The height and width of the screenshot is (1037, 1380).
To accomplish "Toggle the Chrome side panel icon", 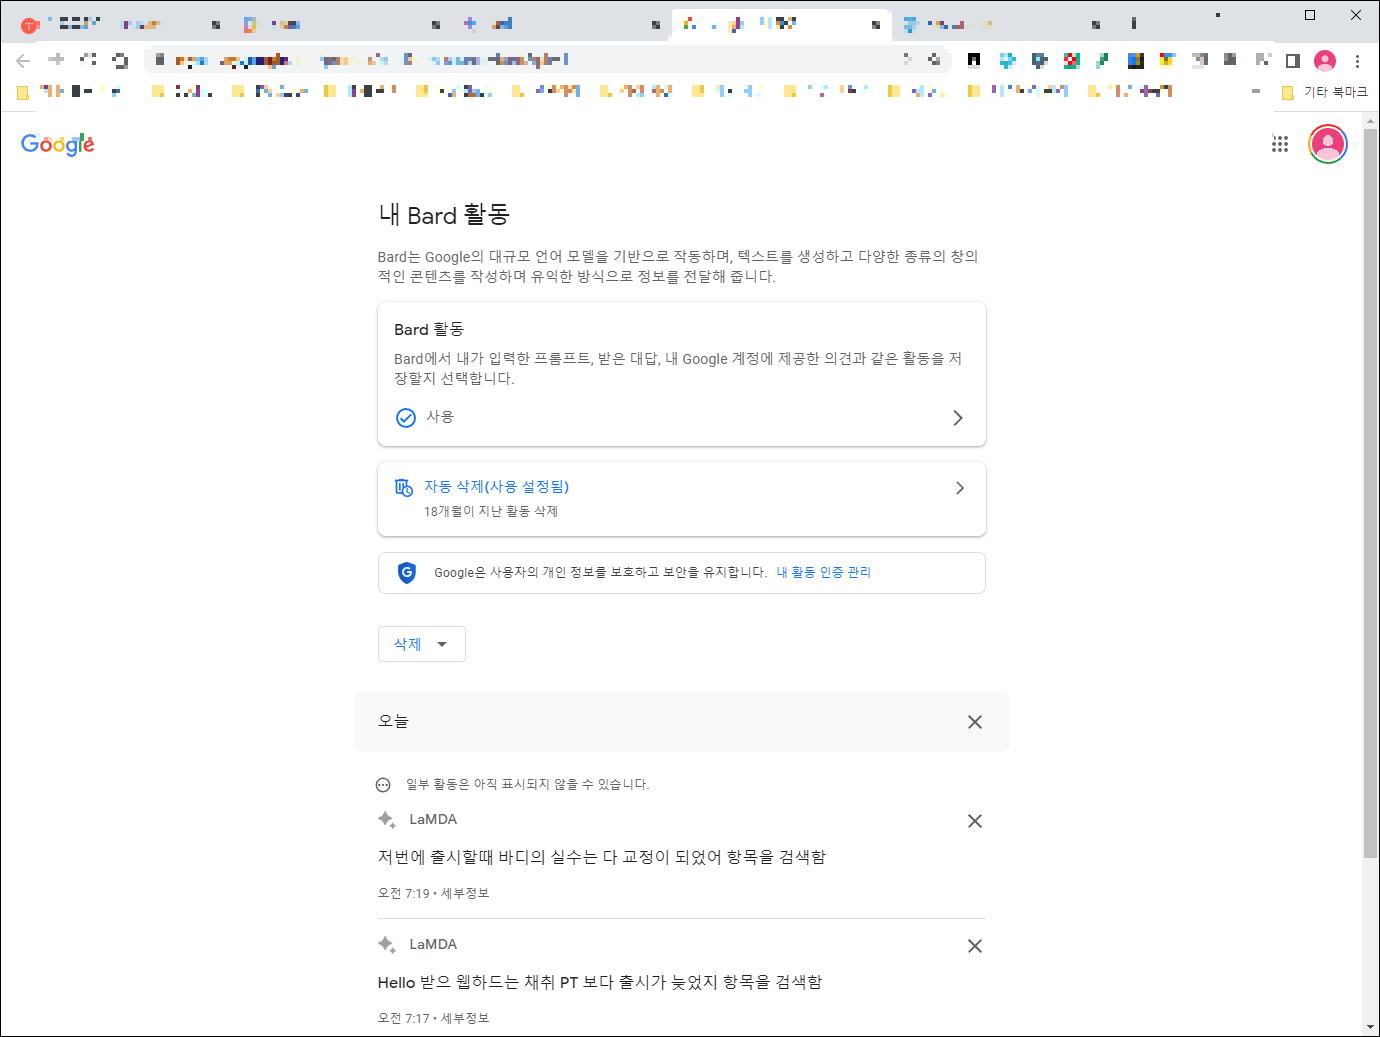I will [1293, 61].
